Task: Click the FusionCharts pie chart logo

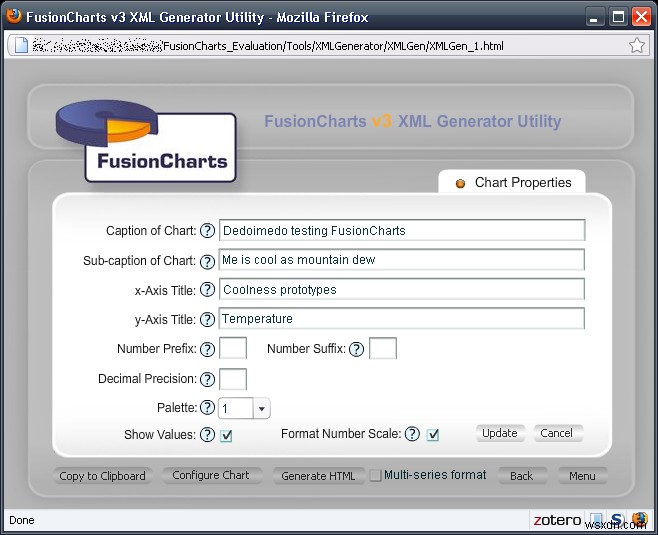Action: [146, 141]
